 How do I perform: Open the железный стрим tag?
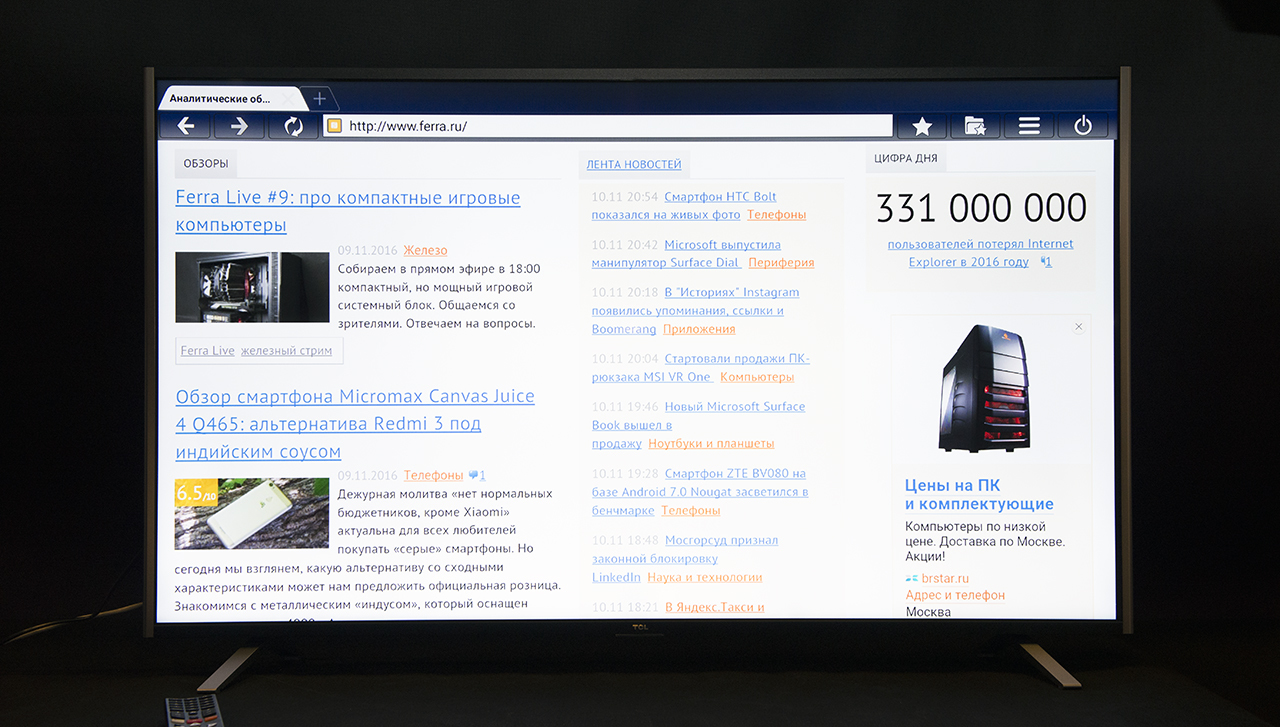coord(287,351)
